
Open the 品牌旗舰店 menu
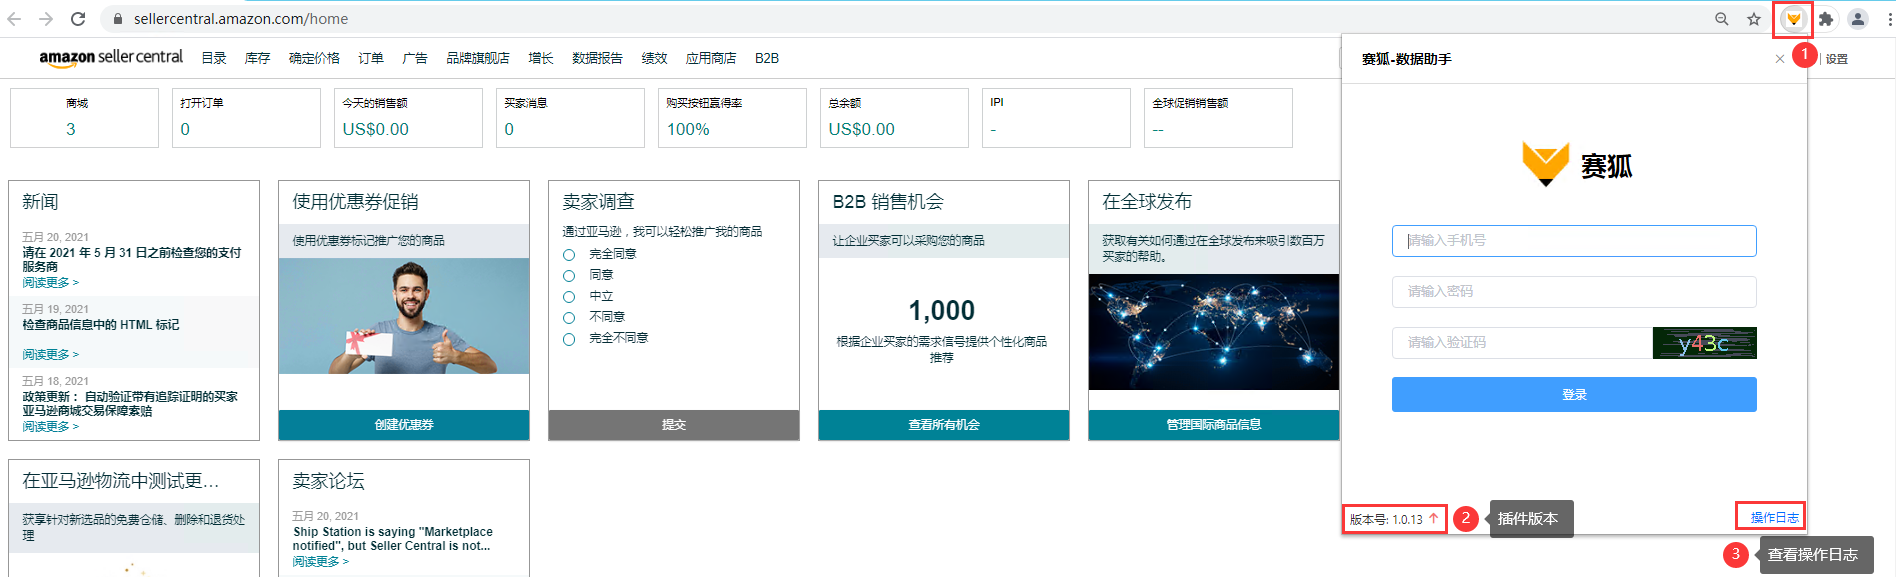click(478, 58)
